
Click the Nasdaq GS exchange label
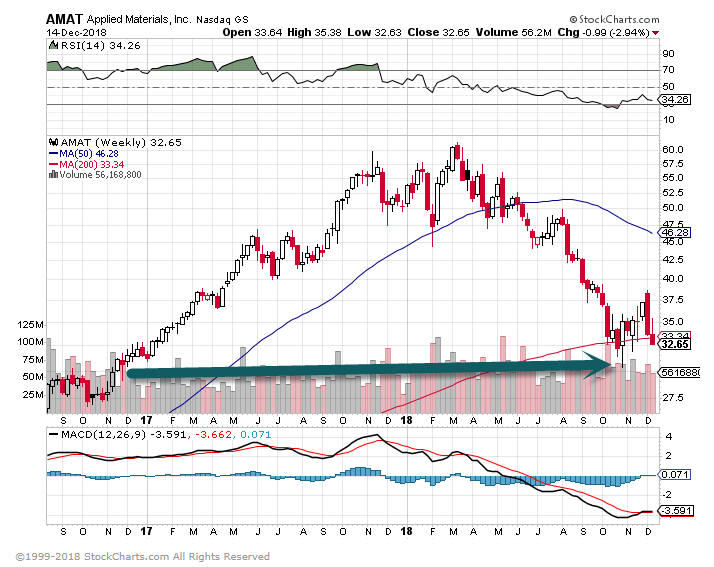pos(222,20)
